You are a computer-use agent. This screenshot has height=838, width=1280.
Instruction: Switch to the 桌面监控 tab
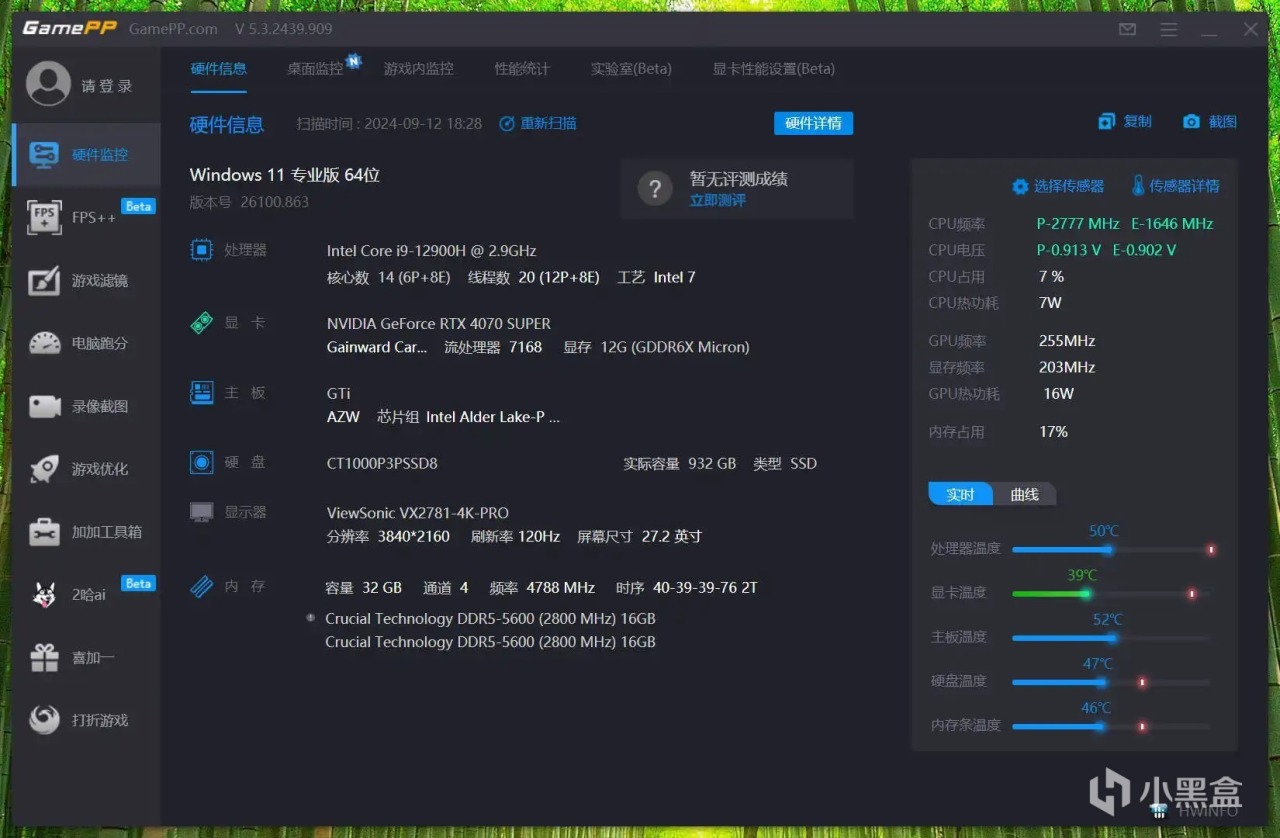click(x=315, y=69)
